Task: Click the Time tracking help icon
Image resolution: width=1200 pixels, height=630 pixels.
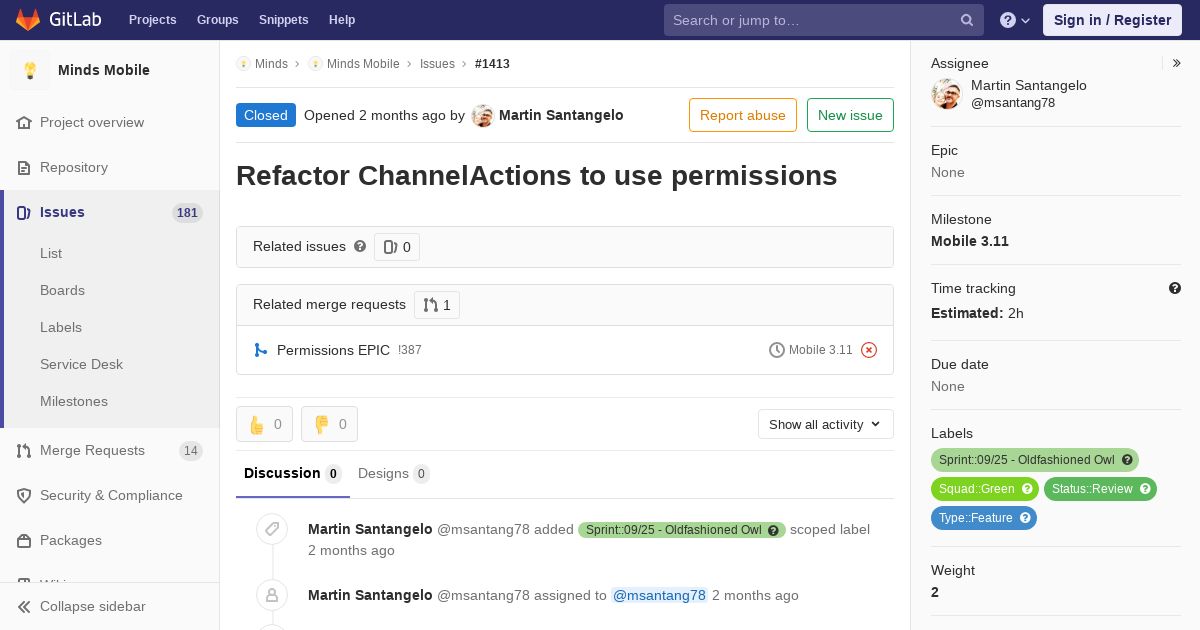Action: click(1175, 288)
